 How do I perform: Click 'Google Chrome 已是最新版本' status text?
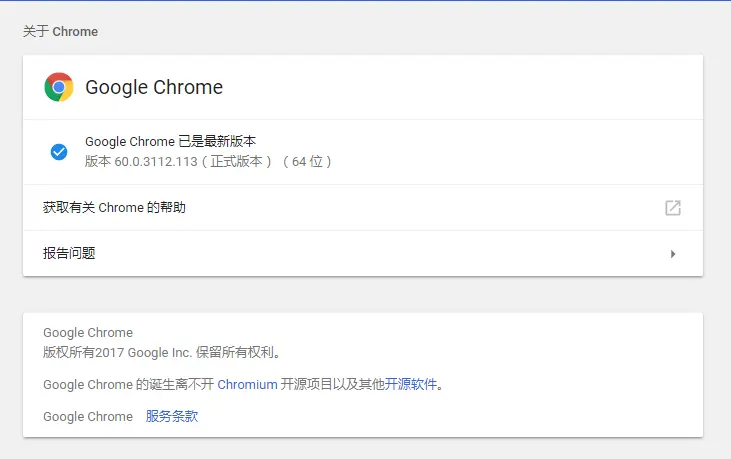point(170,141)
